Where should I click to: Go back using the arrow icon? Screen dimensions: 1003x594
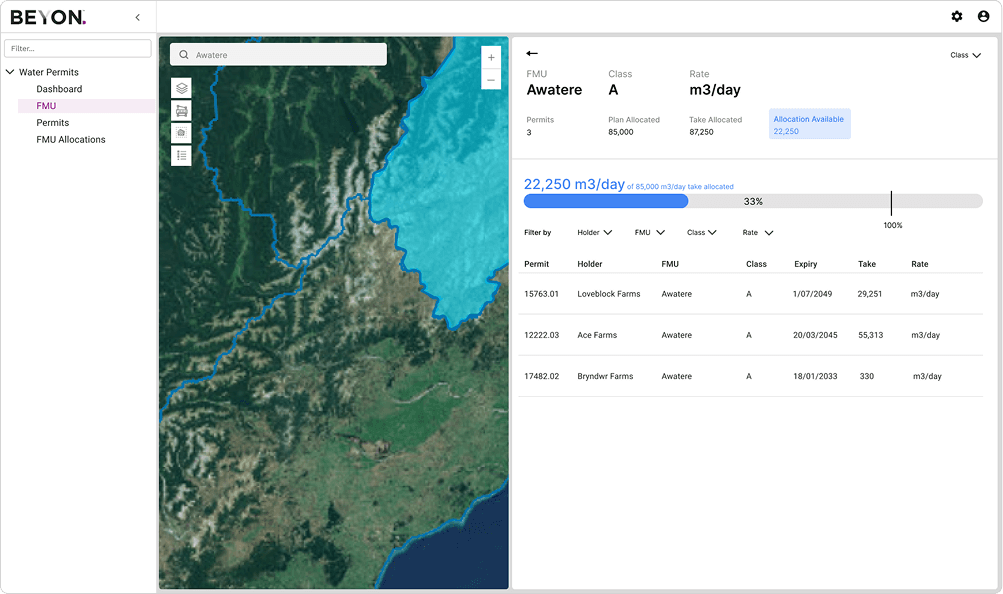pos(532,54)
